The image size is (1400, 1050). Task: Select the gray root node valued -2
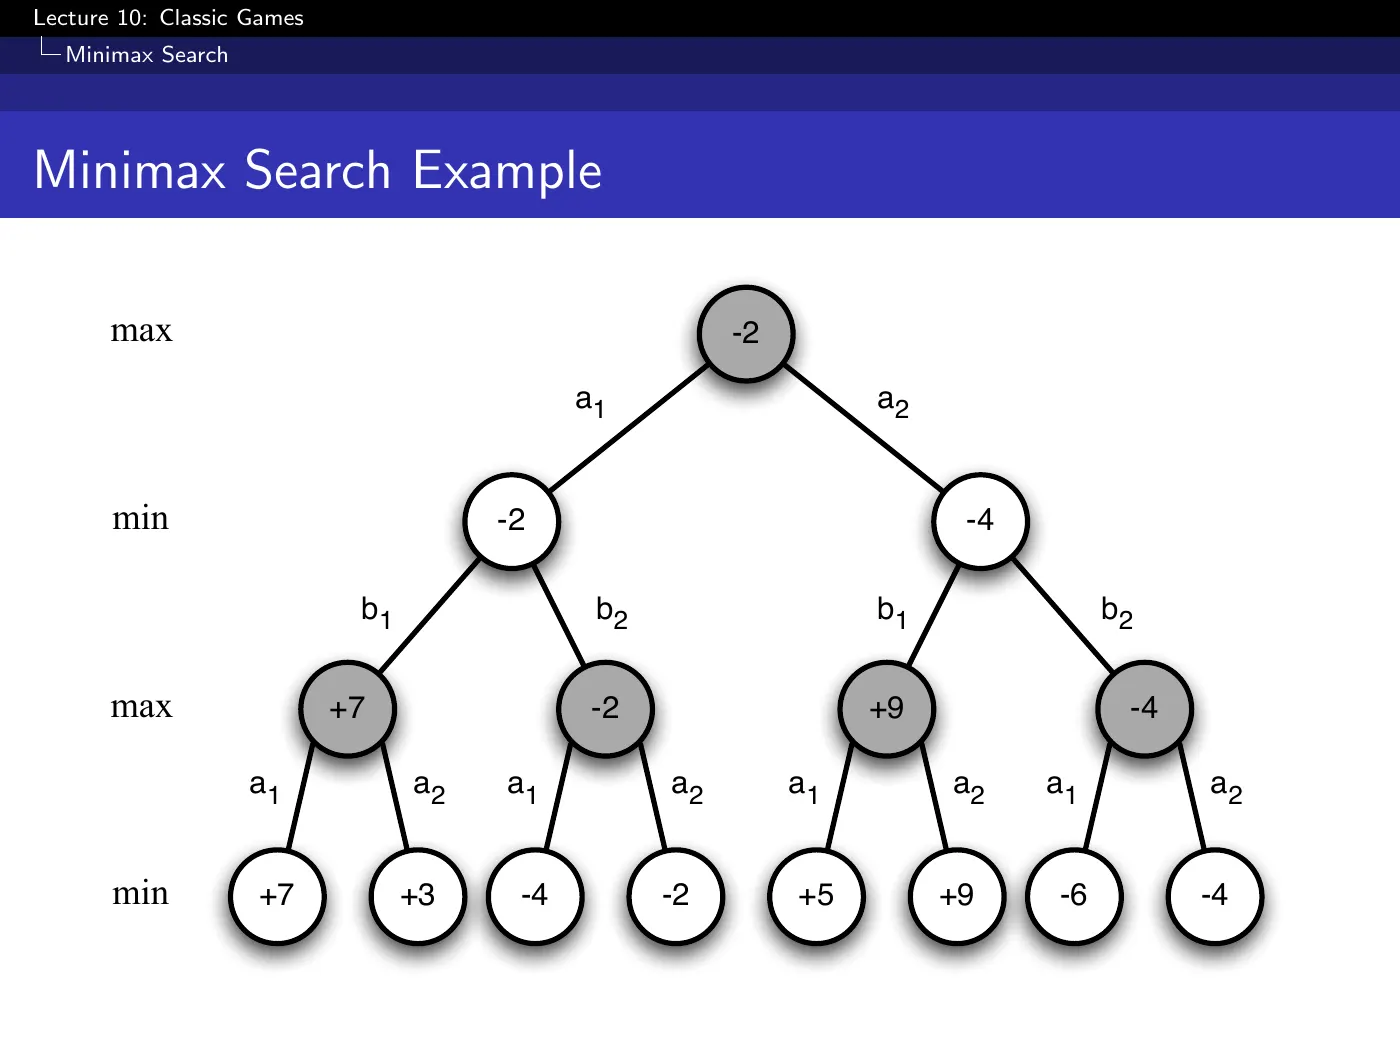pos(746,333)
